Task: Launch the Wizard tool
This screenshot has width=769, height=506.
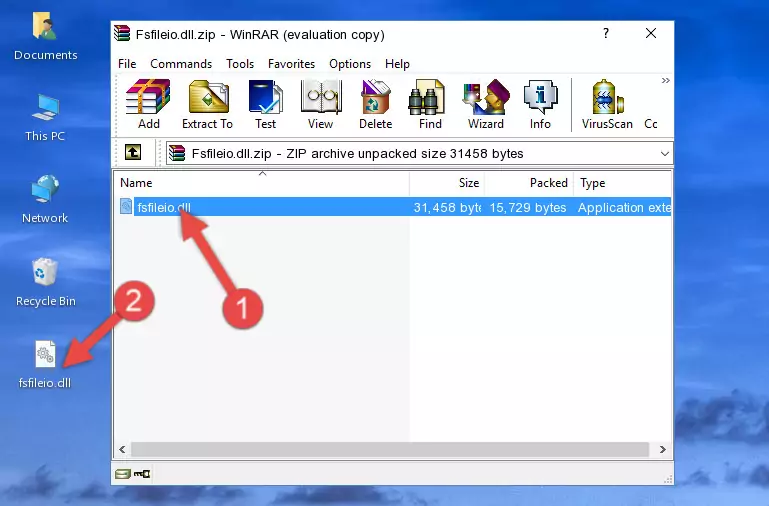Action: tap(486, 104)
